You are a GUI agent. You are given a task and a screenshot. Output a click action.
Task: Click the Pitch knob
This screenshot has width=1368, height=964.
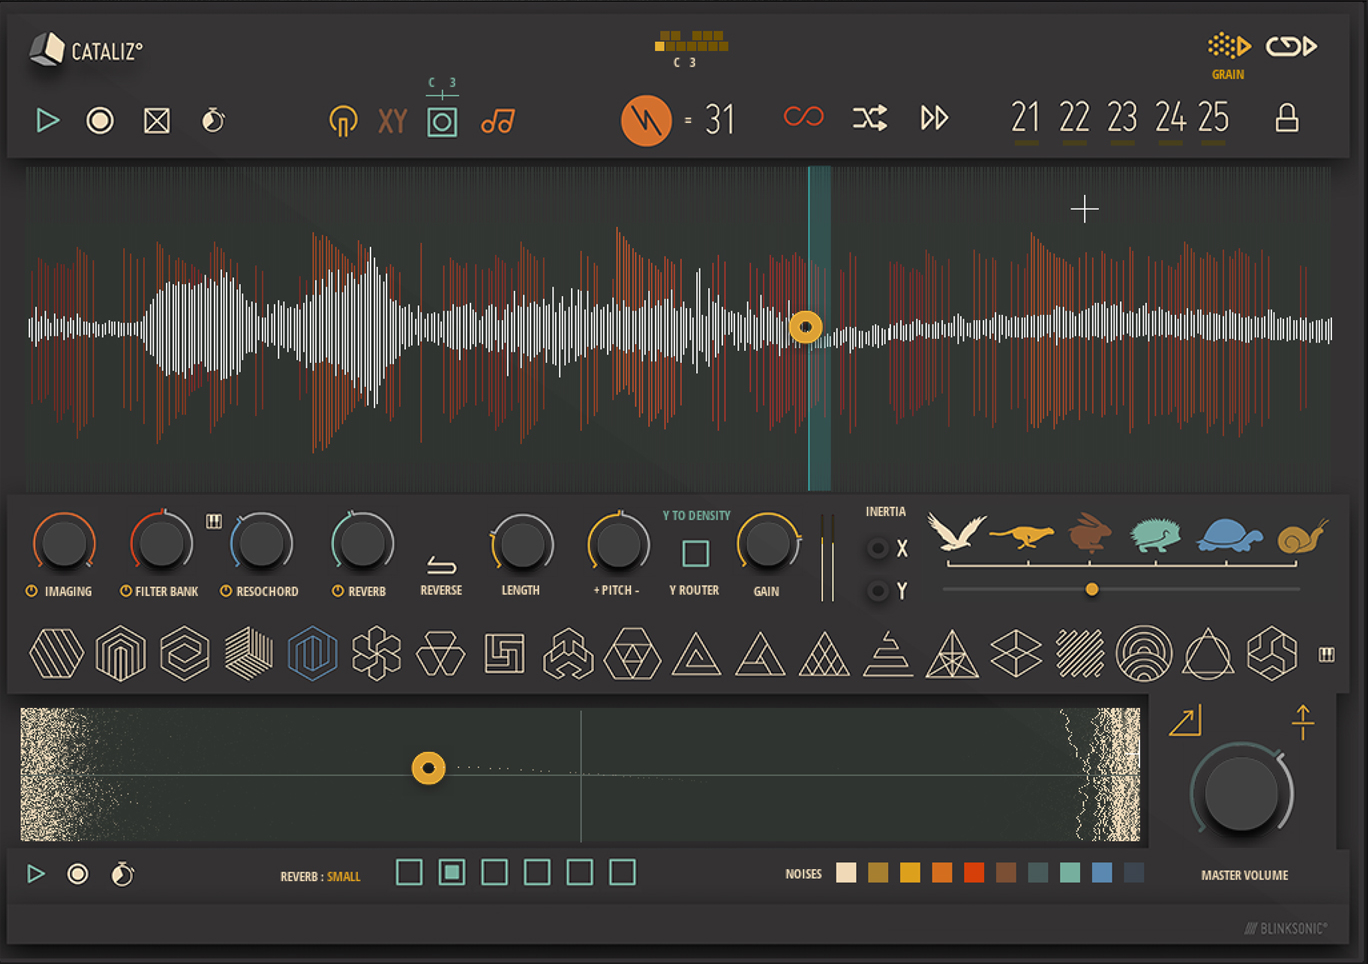point(618,546)
